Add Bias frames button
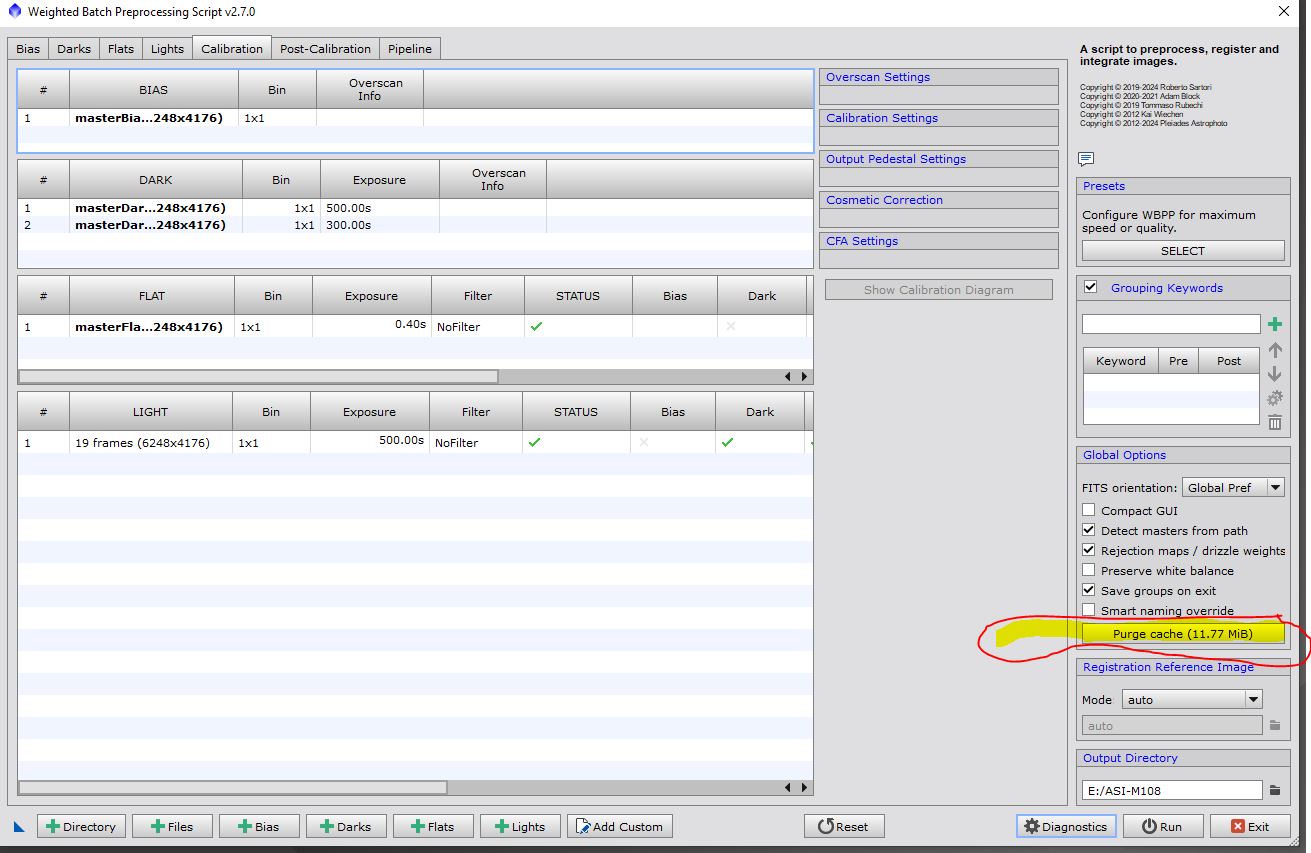 pyautogui.click(x=258, y=826)
